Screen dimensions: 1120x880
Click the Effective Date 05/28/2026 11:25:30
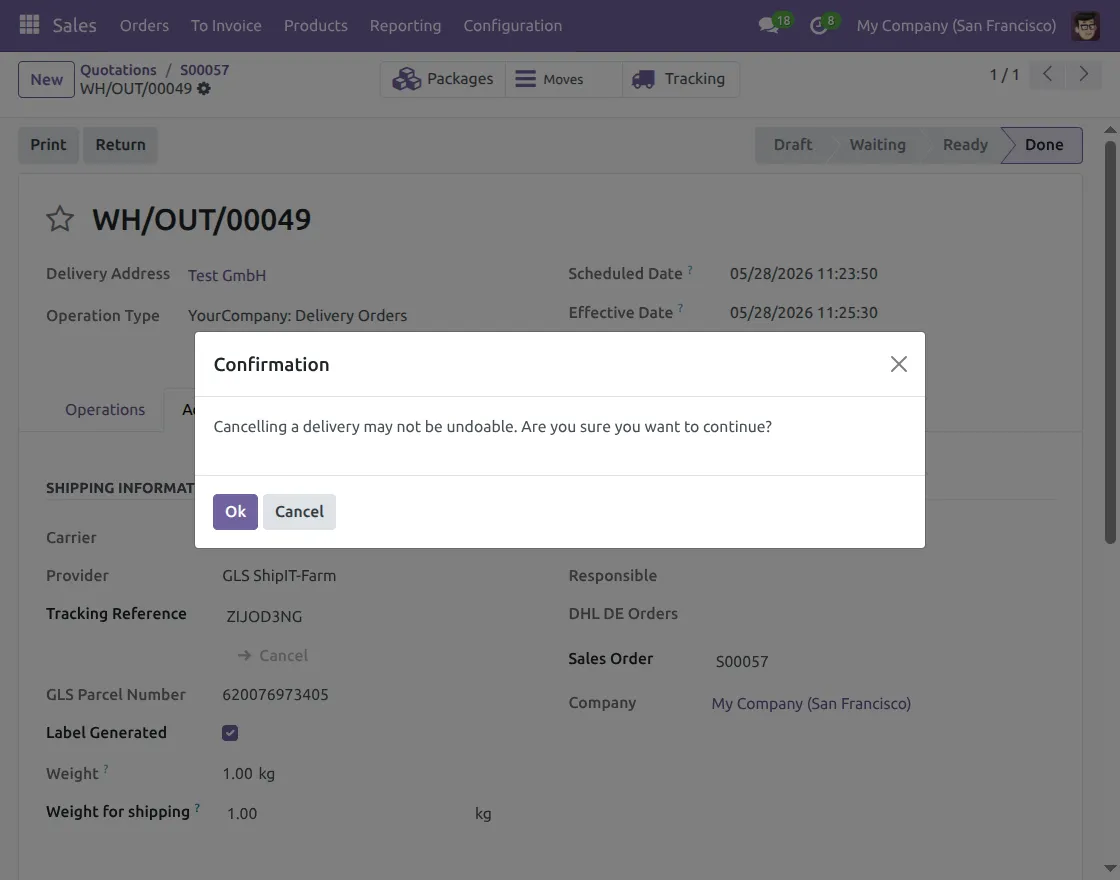pos(804,313)
